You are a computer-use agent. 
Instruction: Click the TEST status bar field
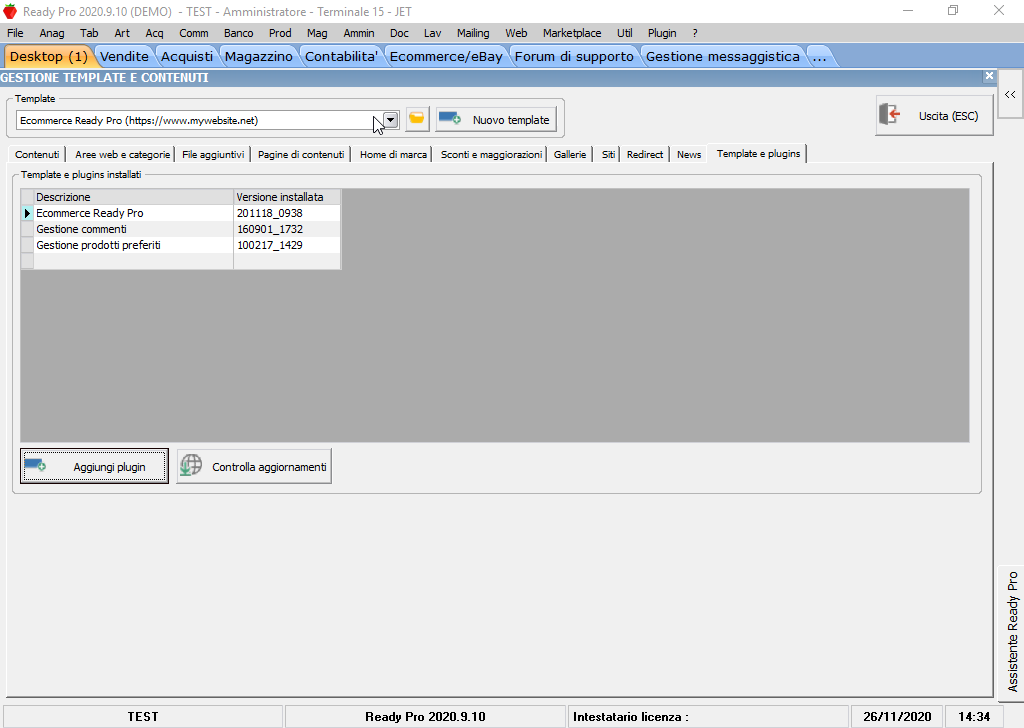point(143,716)
